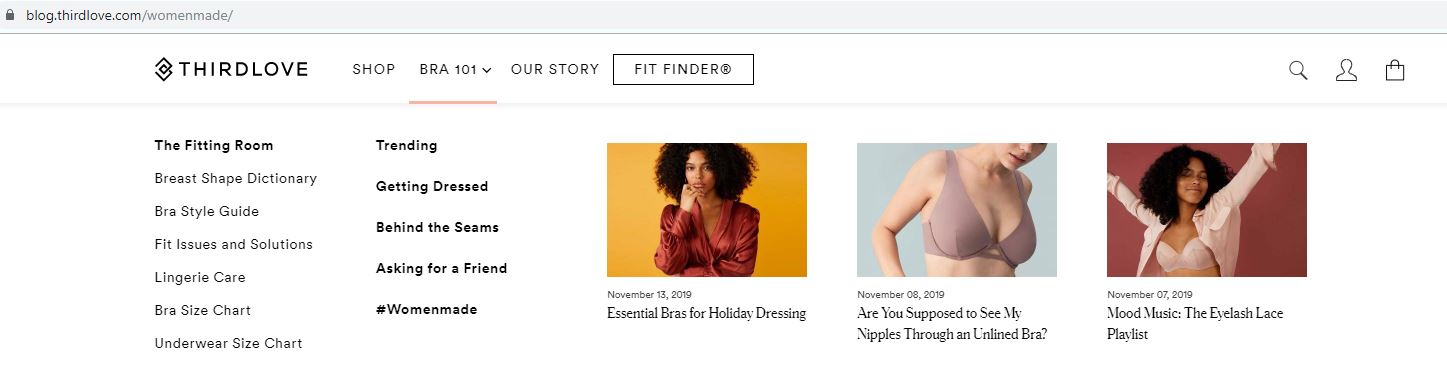Open Breast Shape Dictionary link
The height and width of the screenshot is (375, 1447).
[236, 178]
